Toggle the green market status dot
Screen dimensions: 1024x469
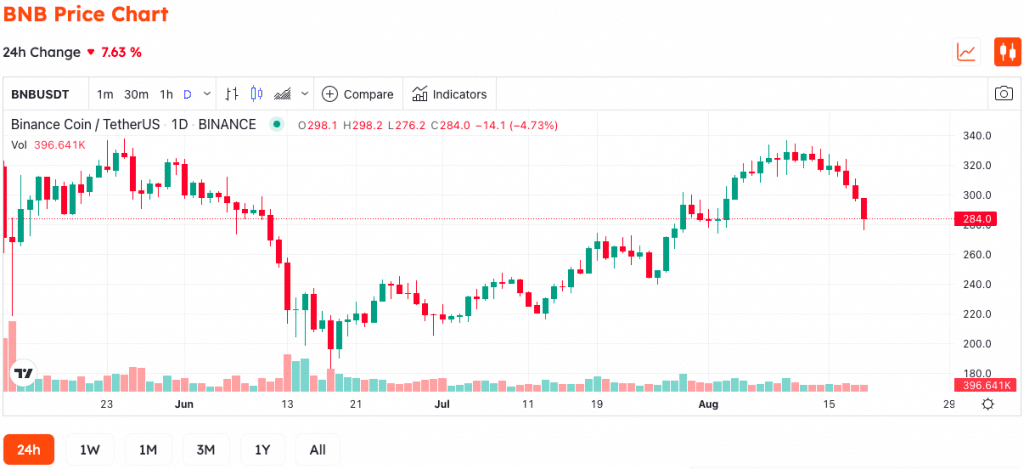pyautogui.click(x=277, y=125)
